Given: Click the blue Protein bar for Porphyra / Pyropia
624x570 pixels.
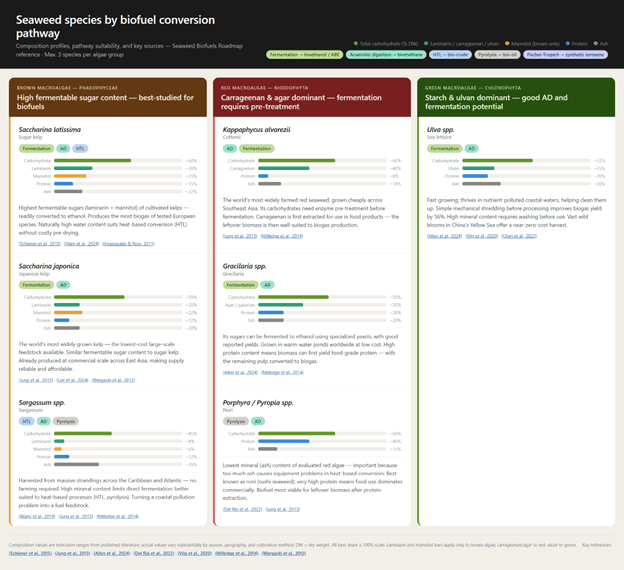Looking at the screenshot, I should tap(284, 441).
